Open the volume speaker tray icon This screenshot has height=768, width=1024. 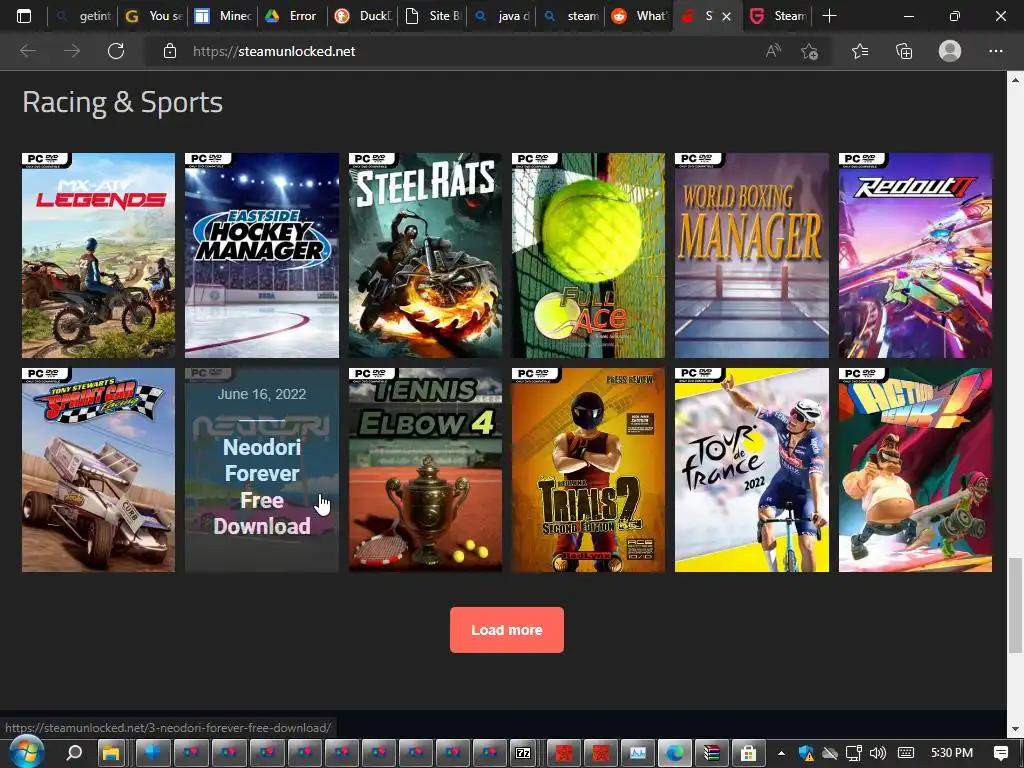(x=878, y=753)
